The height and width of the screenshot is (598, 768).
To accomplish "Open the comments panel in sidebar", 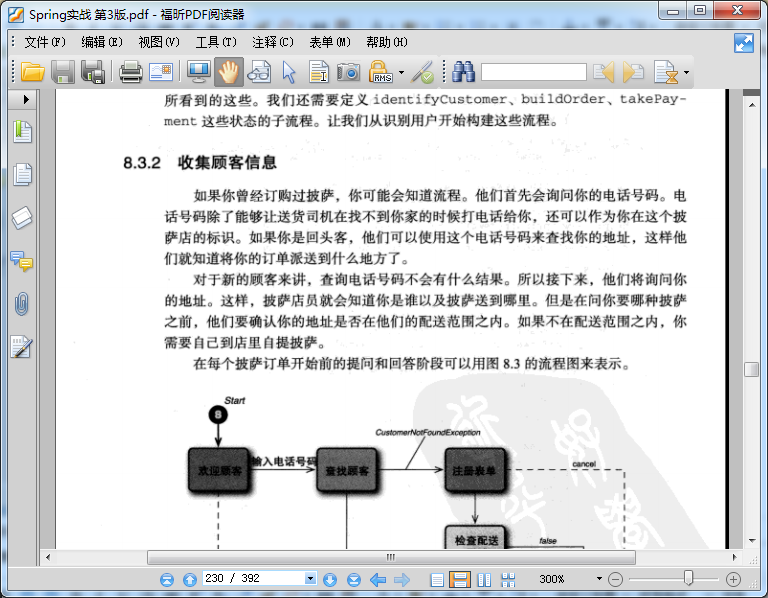I will click(x=22, y=261).
